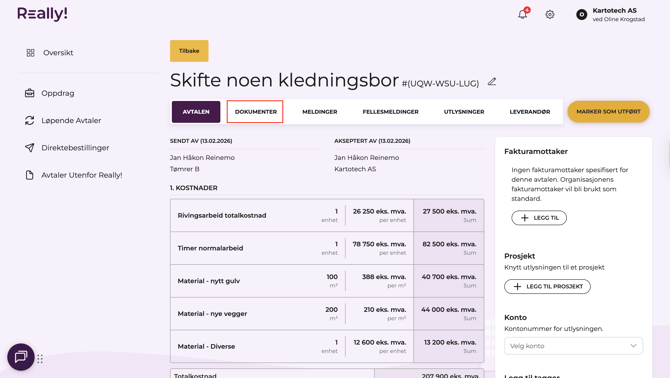
Task: Switch to the Avtalen tab
Action: pyautogui.click(x=196, y=112)
